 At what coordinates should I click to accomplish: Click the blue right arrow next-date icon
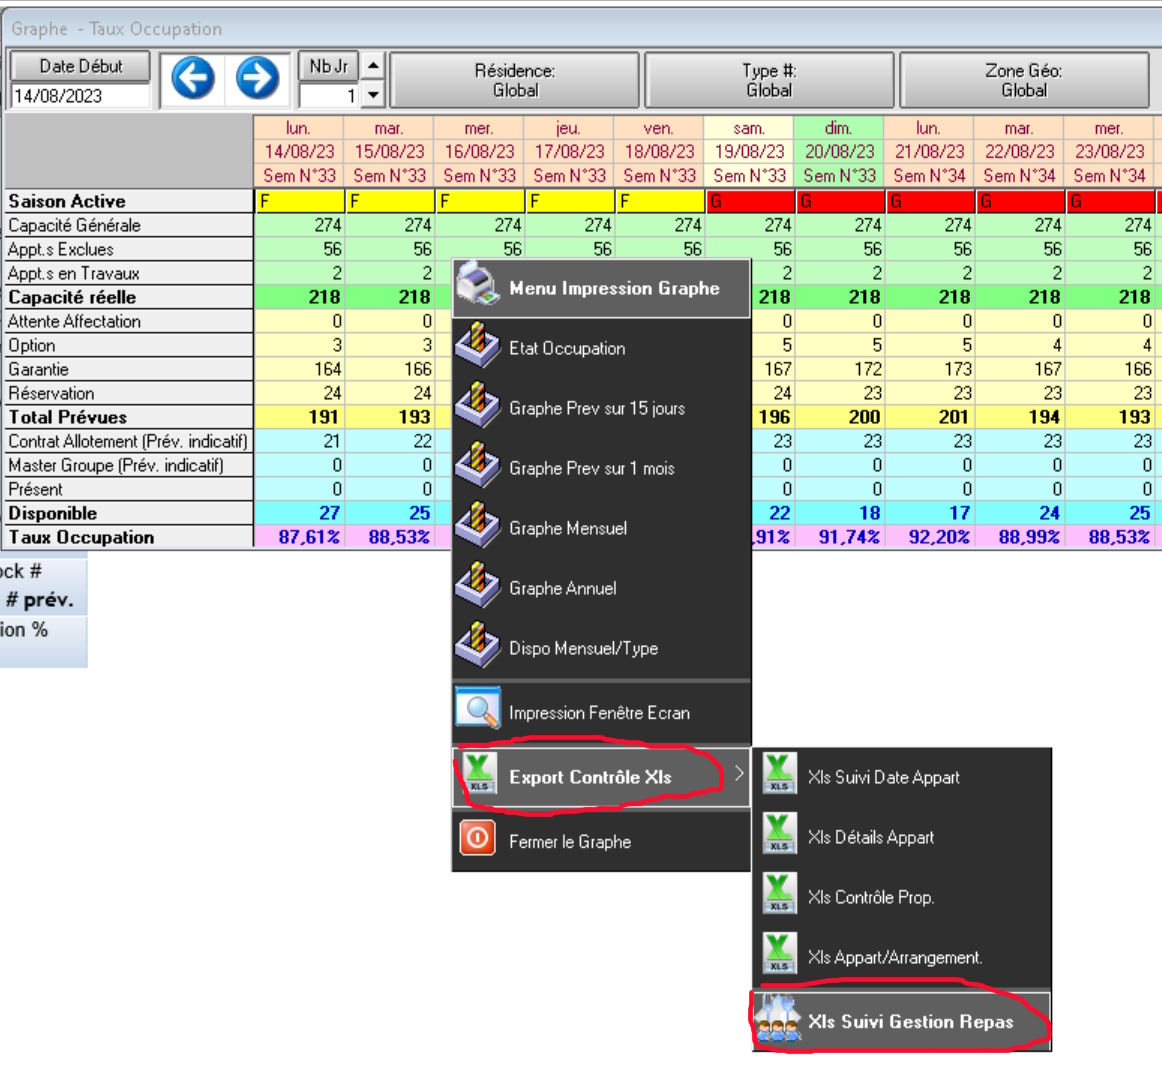click(257, 78)
